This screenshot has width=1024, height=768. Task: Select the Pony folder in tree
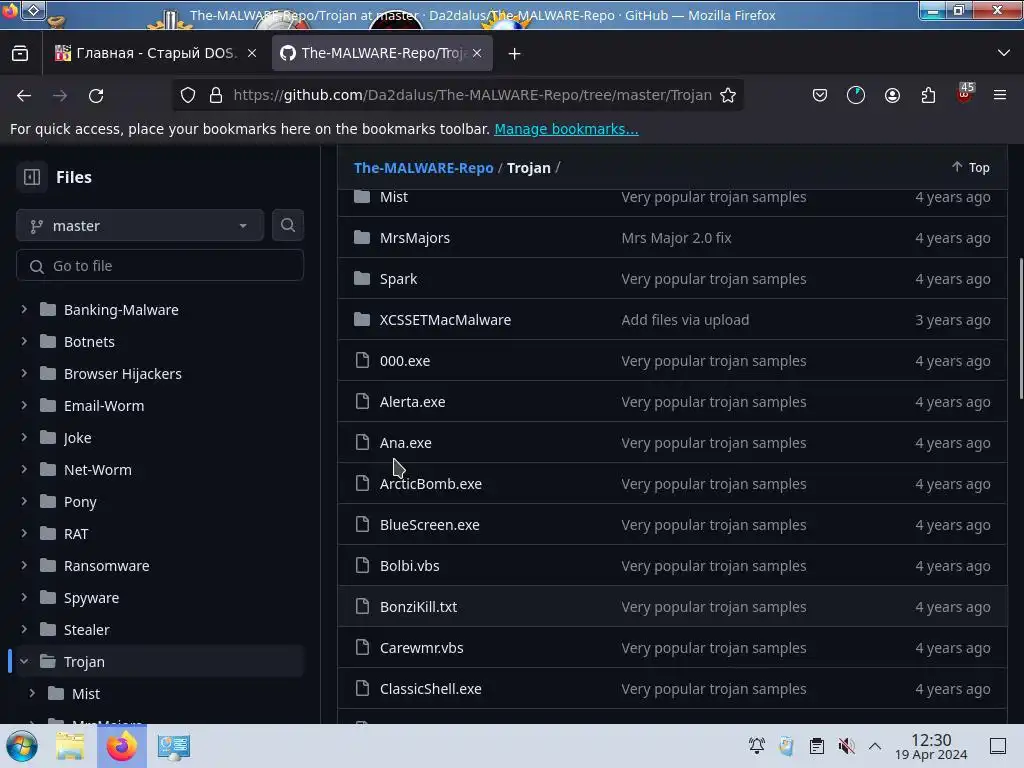[x=80, y=502]
